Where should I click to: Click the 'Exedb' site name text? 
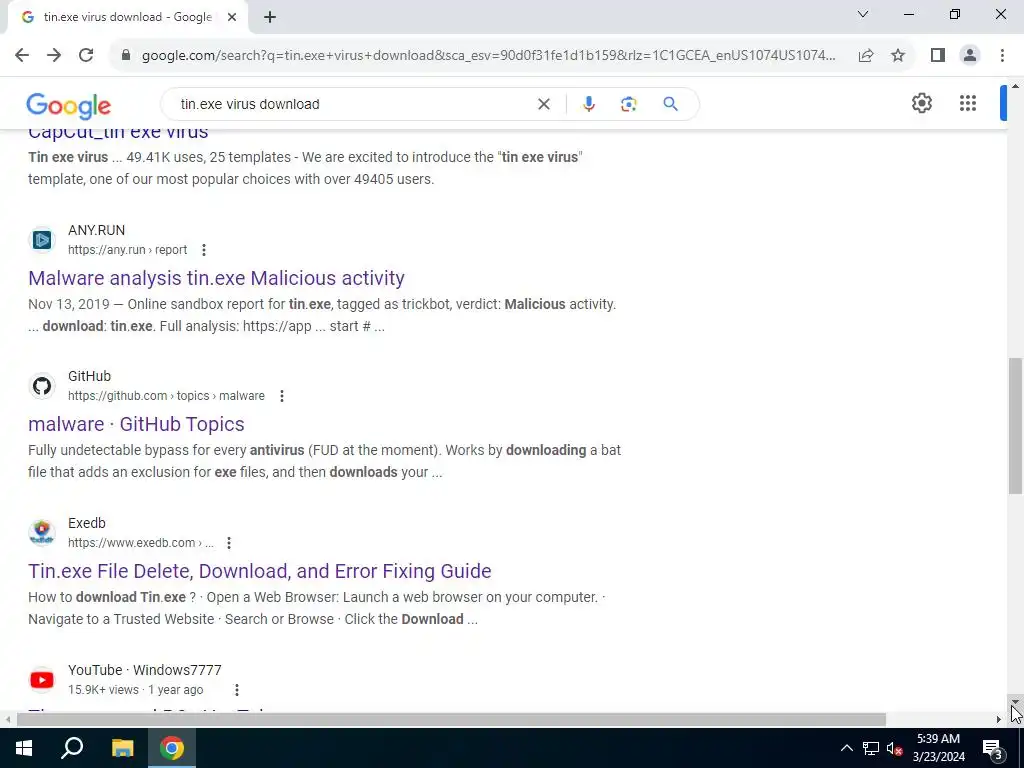click(x=87, y=523)
